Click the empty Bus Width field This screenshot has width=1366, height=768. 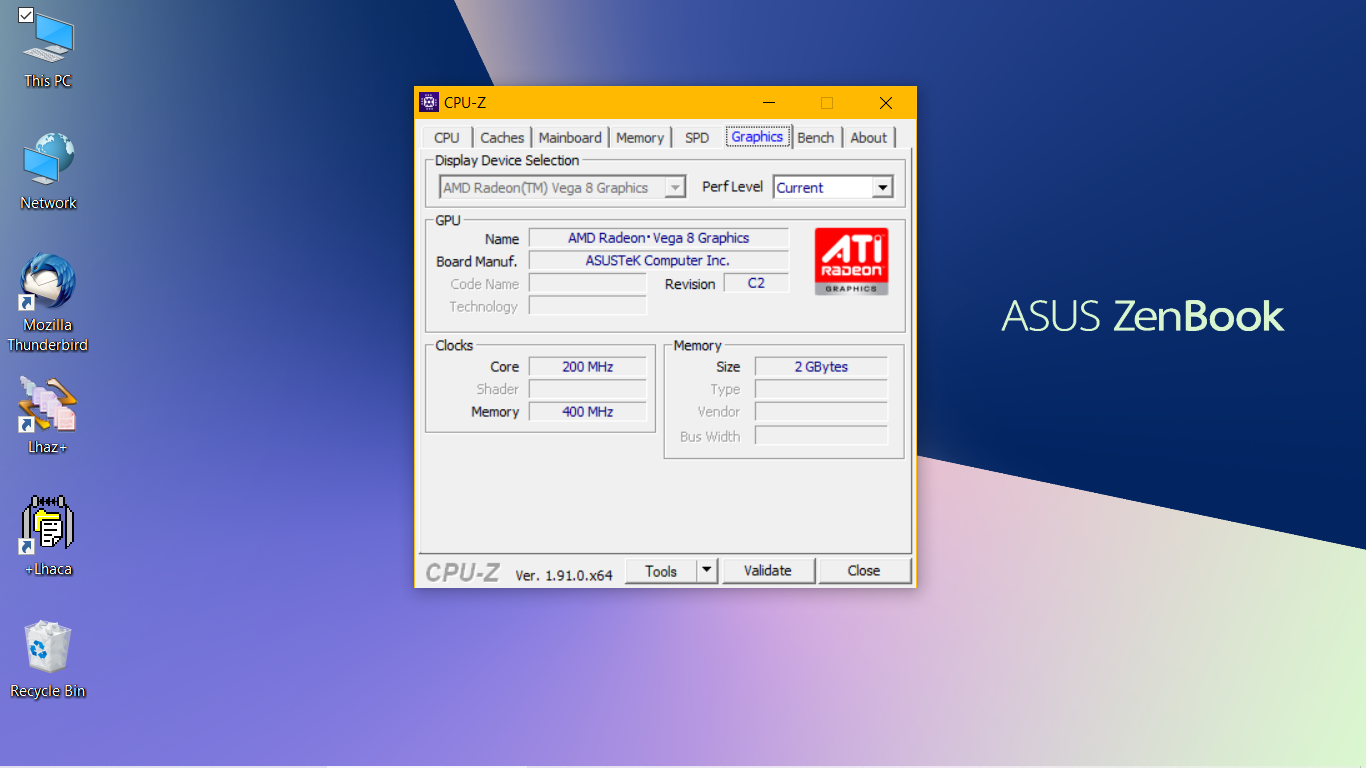coord(821,436)
